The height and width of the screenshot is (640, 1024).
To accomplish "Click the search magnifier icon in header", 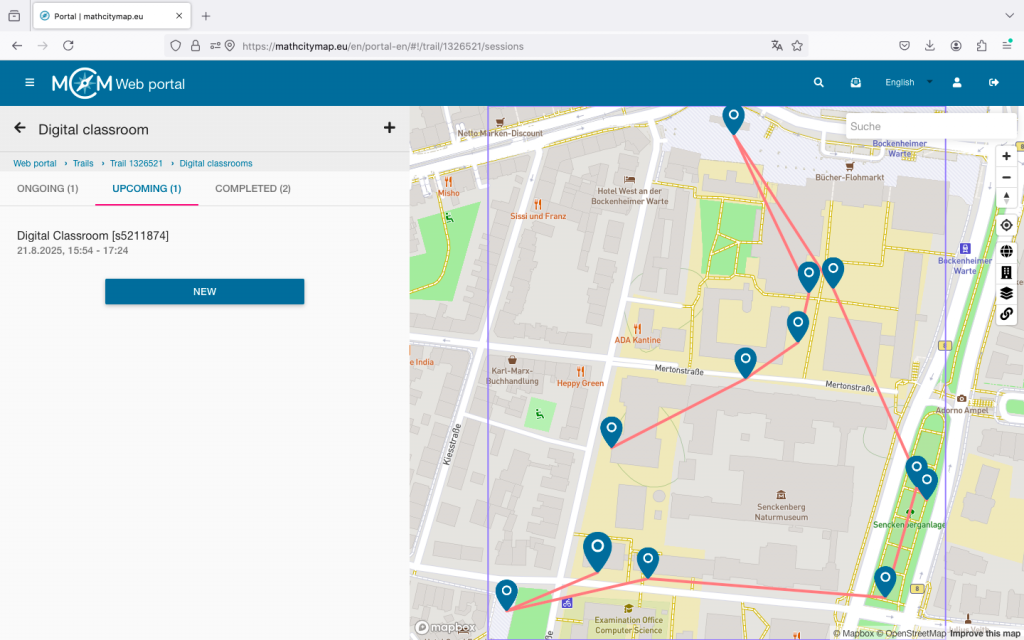I will pos(819,83).
